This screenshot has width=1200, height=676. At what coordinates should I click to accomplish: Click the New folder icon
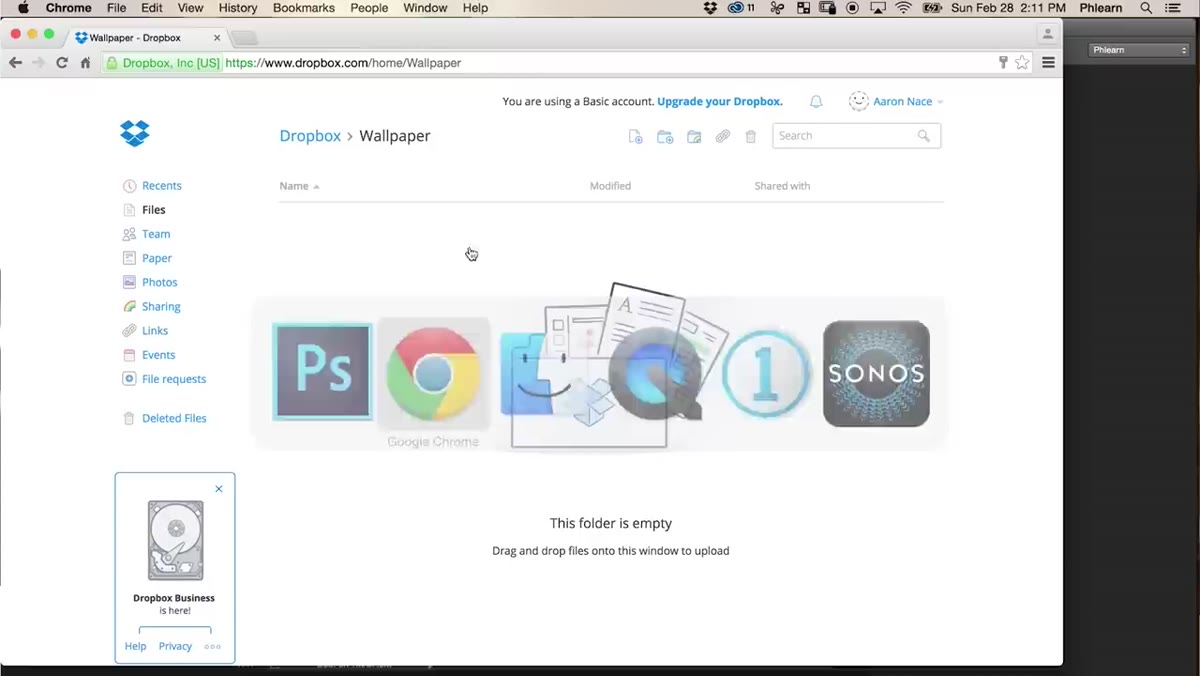(665, 137)
